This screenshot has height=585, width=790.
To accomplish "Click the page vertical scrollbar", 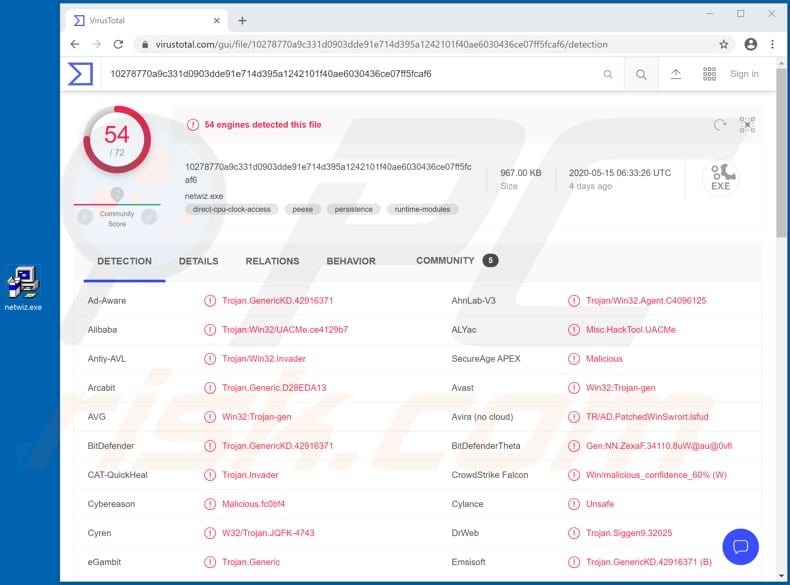I will pyautogui.click(x=781, y=154).
